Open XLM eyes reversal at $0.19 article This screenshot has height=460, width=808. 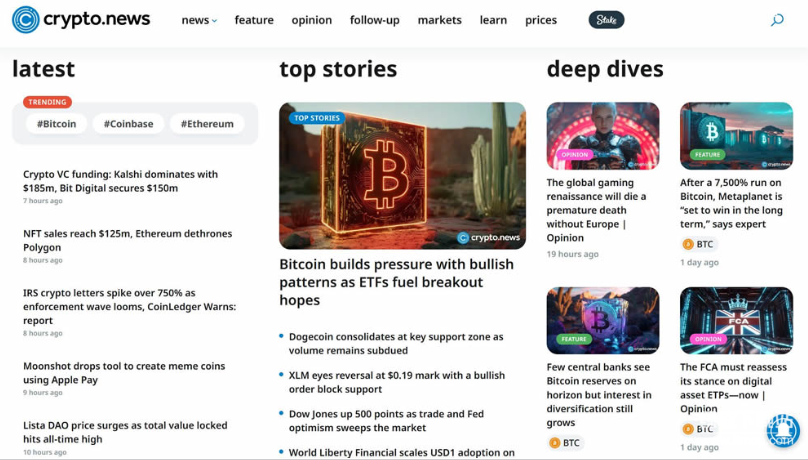[x=397, y=382]
